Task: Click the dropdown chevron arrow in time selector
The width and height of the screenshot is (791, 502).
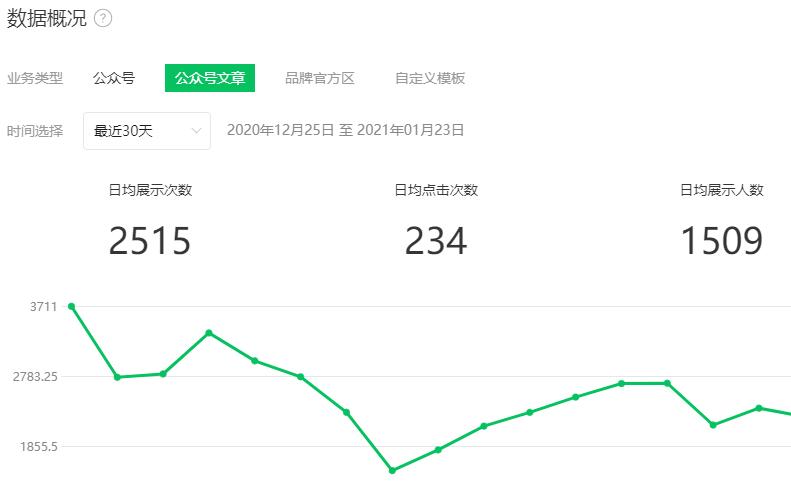Action: [x=196, y=131]
